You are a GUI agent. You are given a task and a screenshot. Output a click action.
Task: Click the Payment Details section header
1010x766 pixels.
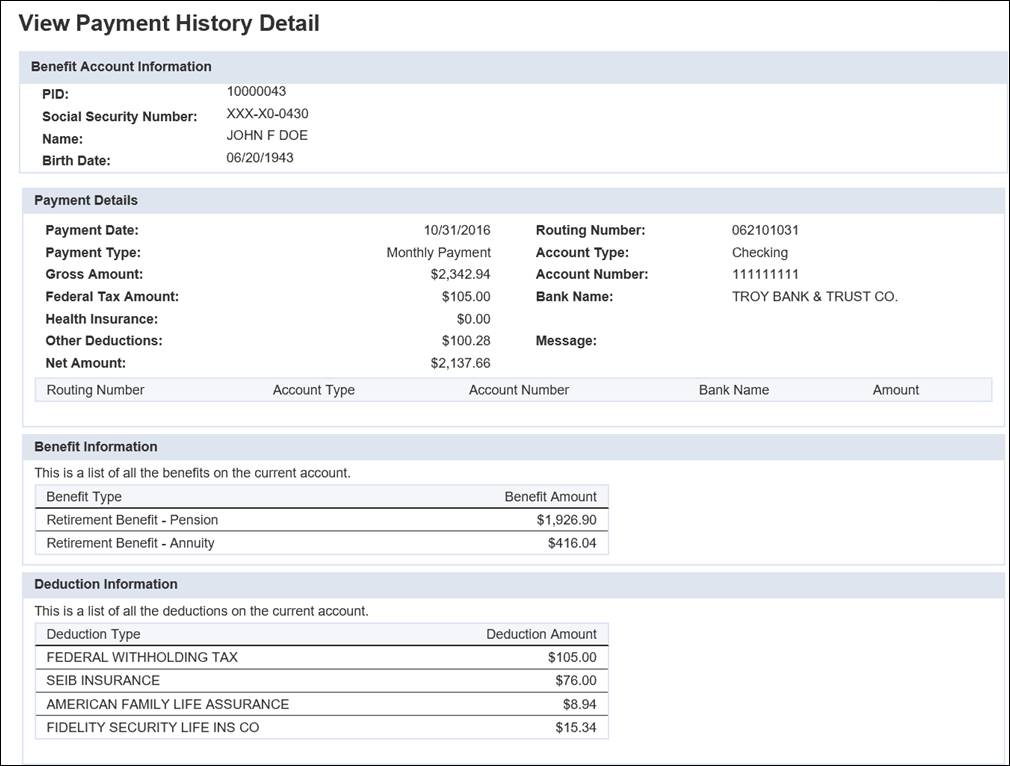click(x=513, y=200)
